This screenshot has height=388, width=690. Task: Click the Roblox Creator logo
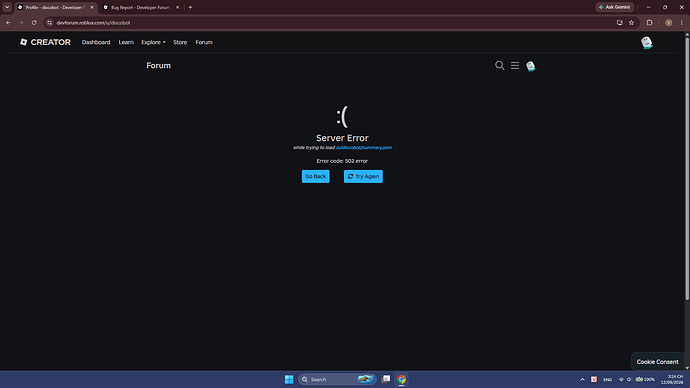pos(45,42)
